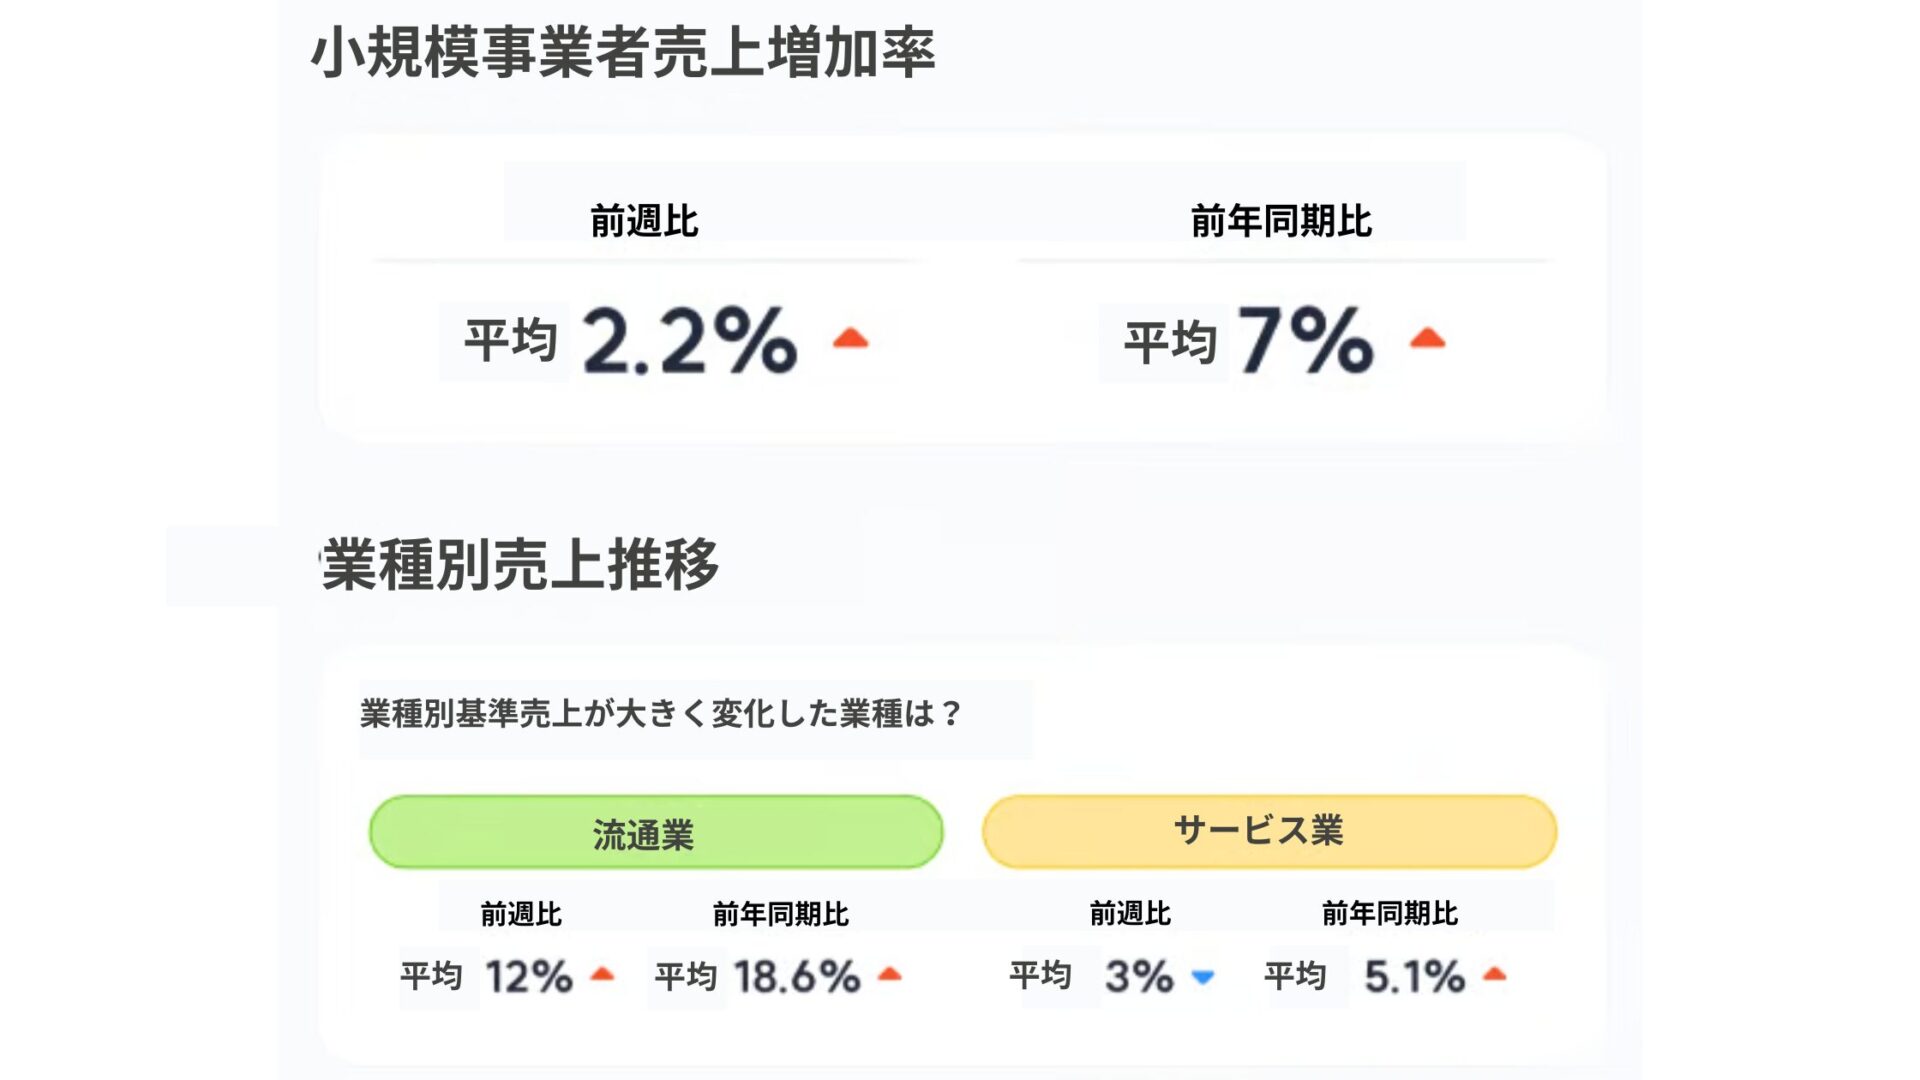This screenshot has height=1080, width=1920.
Task: Click the red up arrow beside 7%
Action: 1427,338
